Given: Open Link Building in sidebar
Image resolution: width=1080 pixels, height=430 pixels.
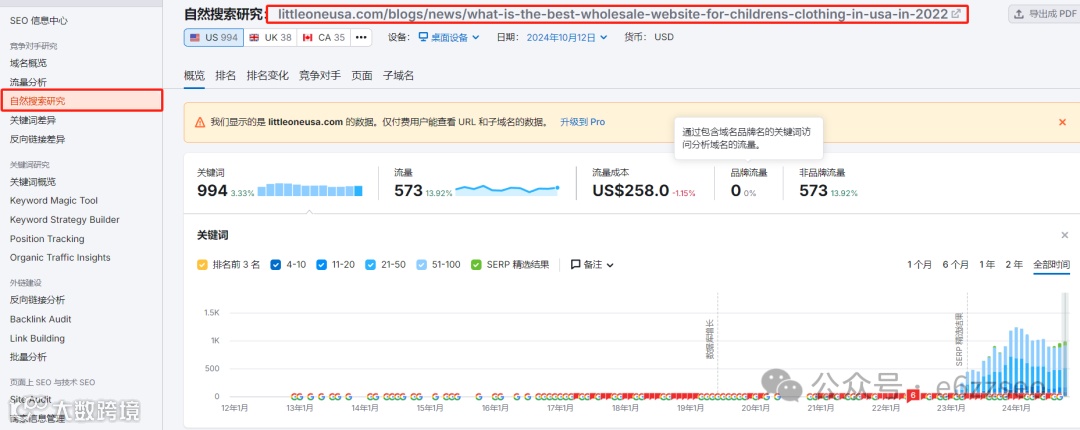Looking at the screenshot, I should [x=37, y=338].
